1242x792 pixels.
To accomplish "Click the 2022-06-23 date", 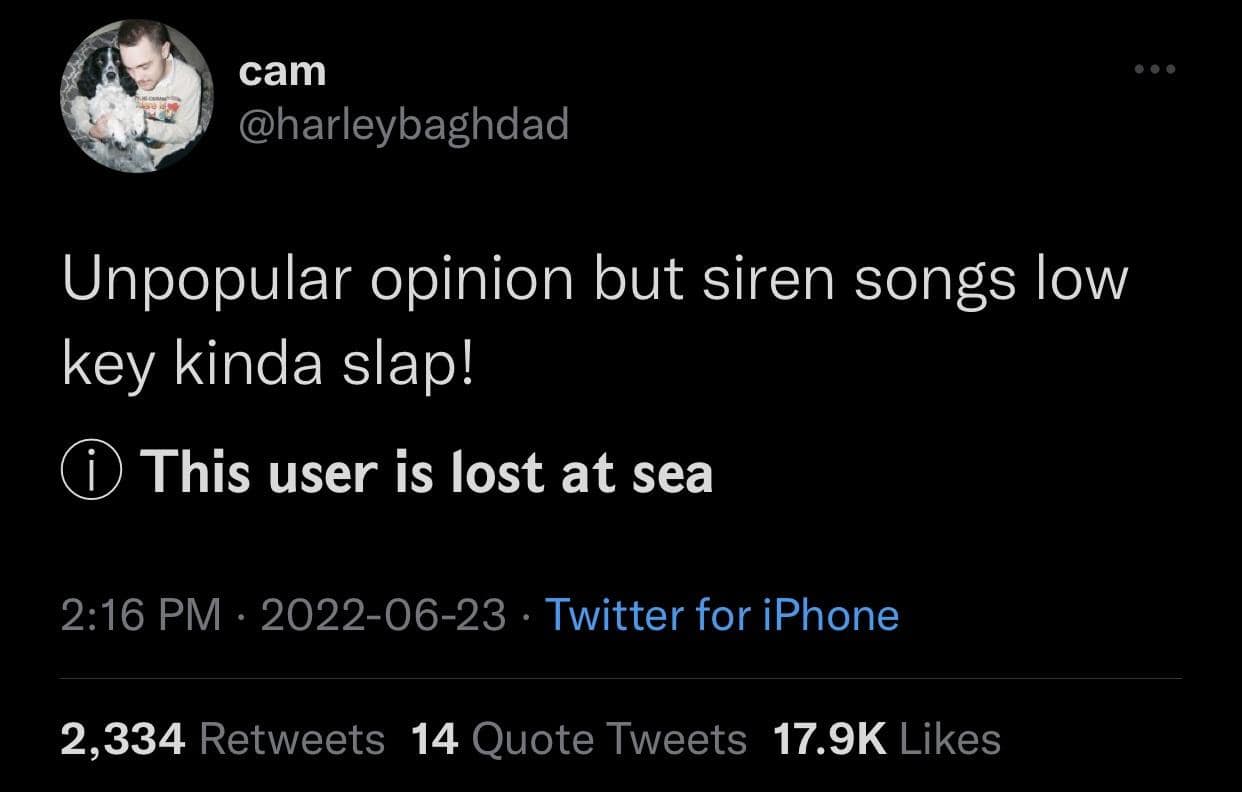I will (x=383, y=614).
